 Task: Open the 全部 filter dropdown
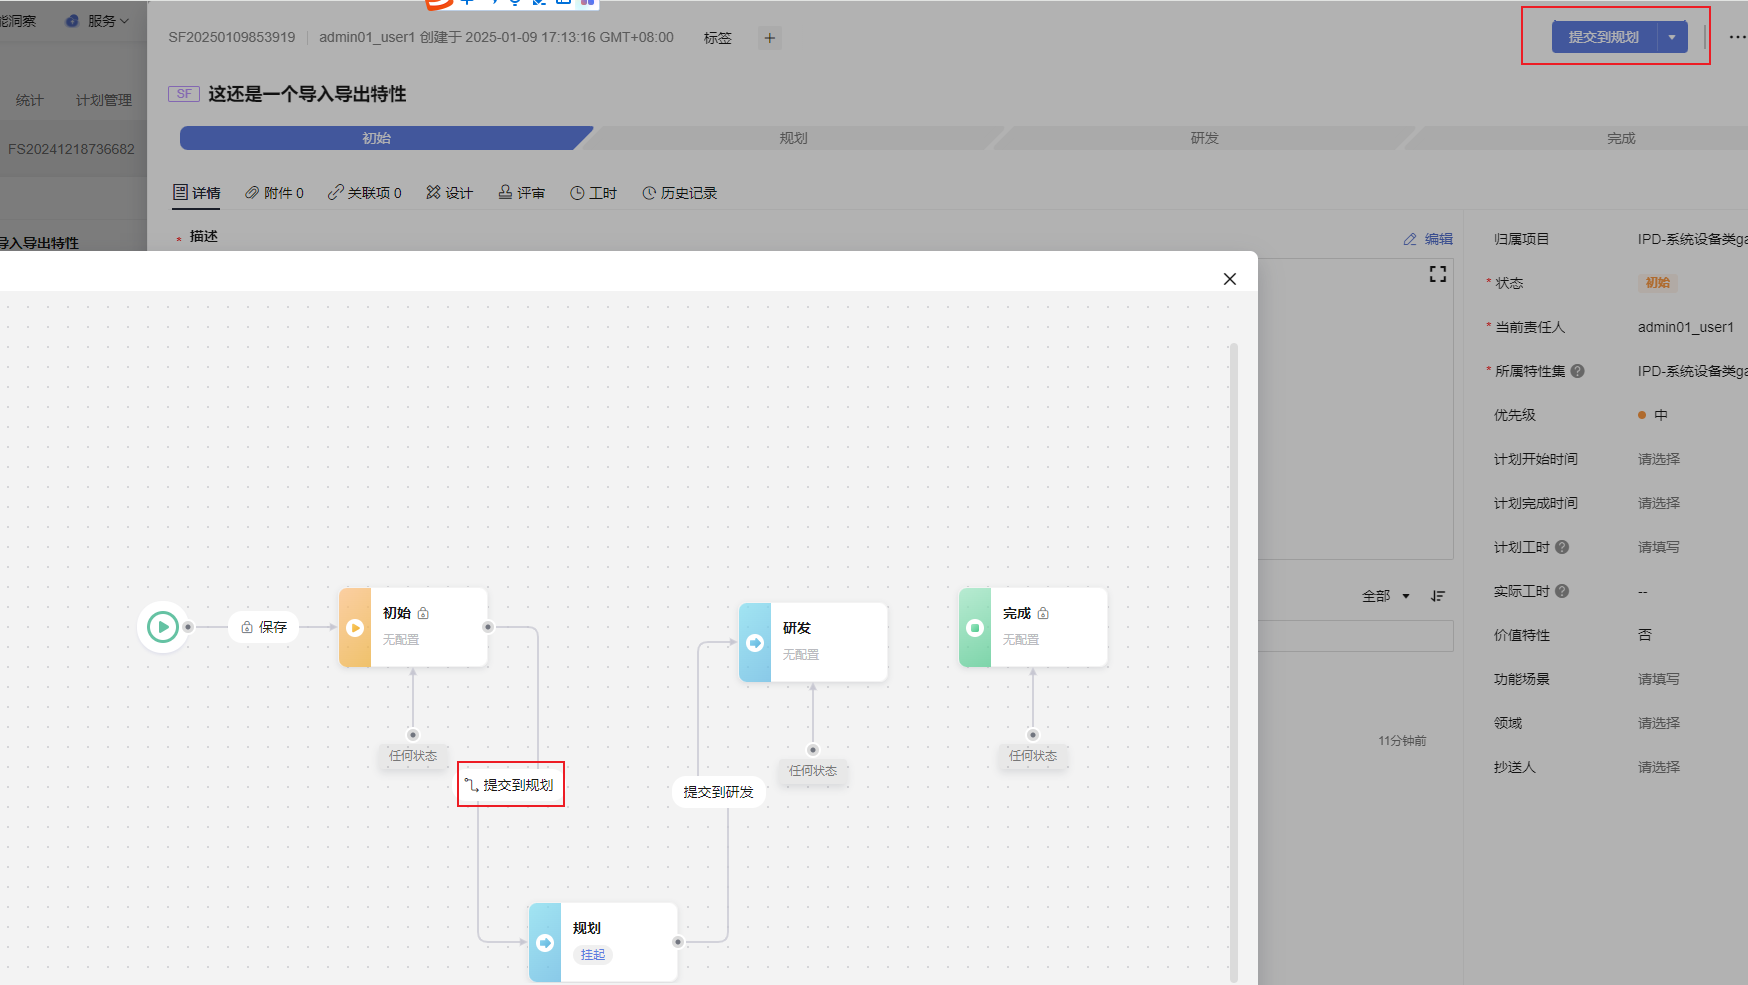pos(1386,596)
